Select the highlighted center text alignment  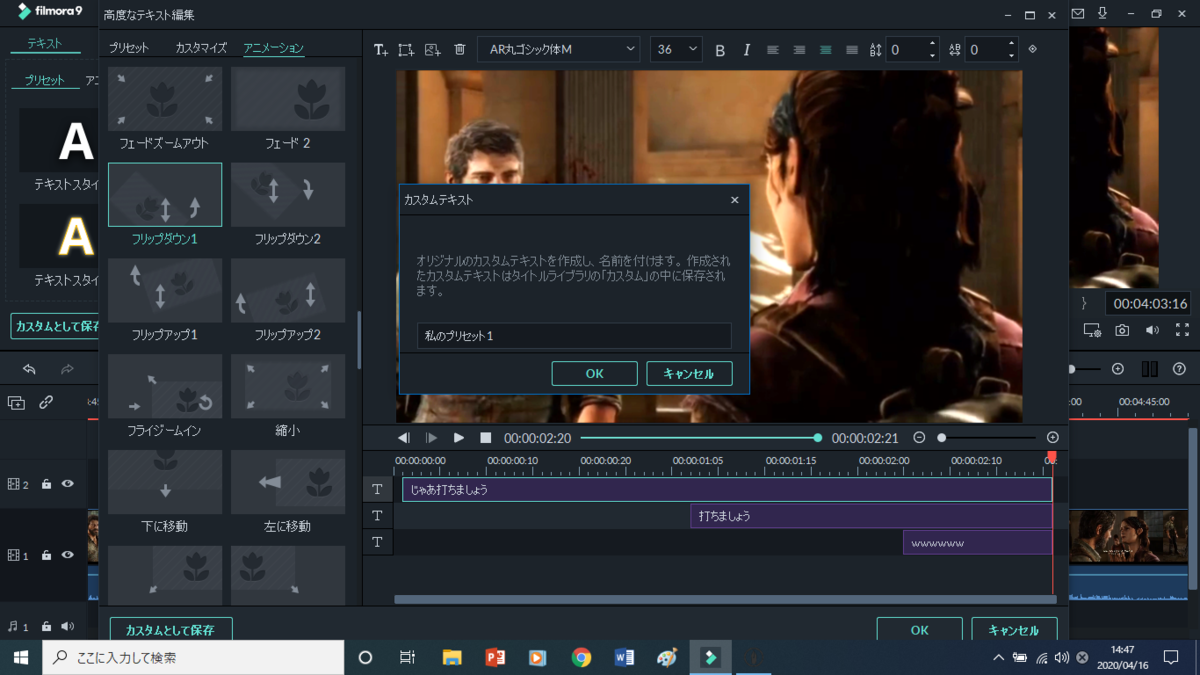click(x=825, y=50)
